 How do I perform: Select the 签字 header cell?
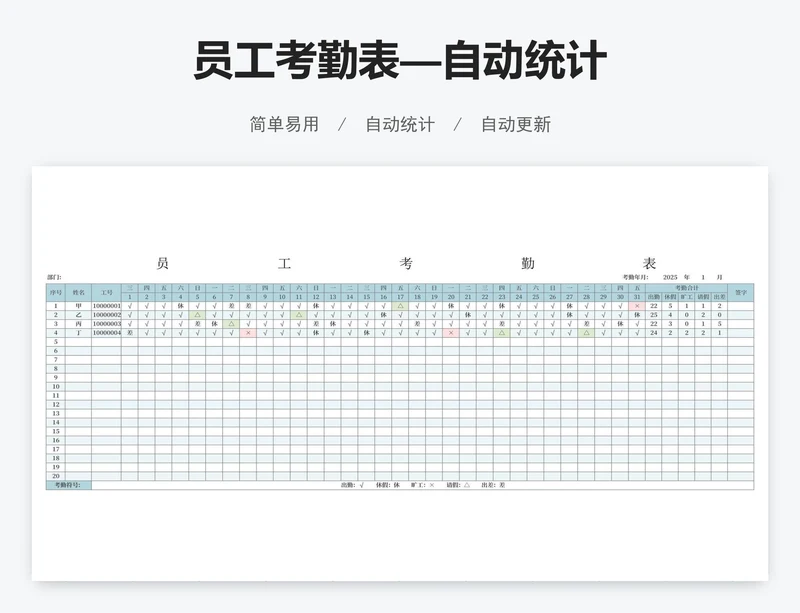pos(740,292)
